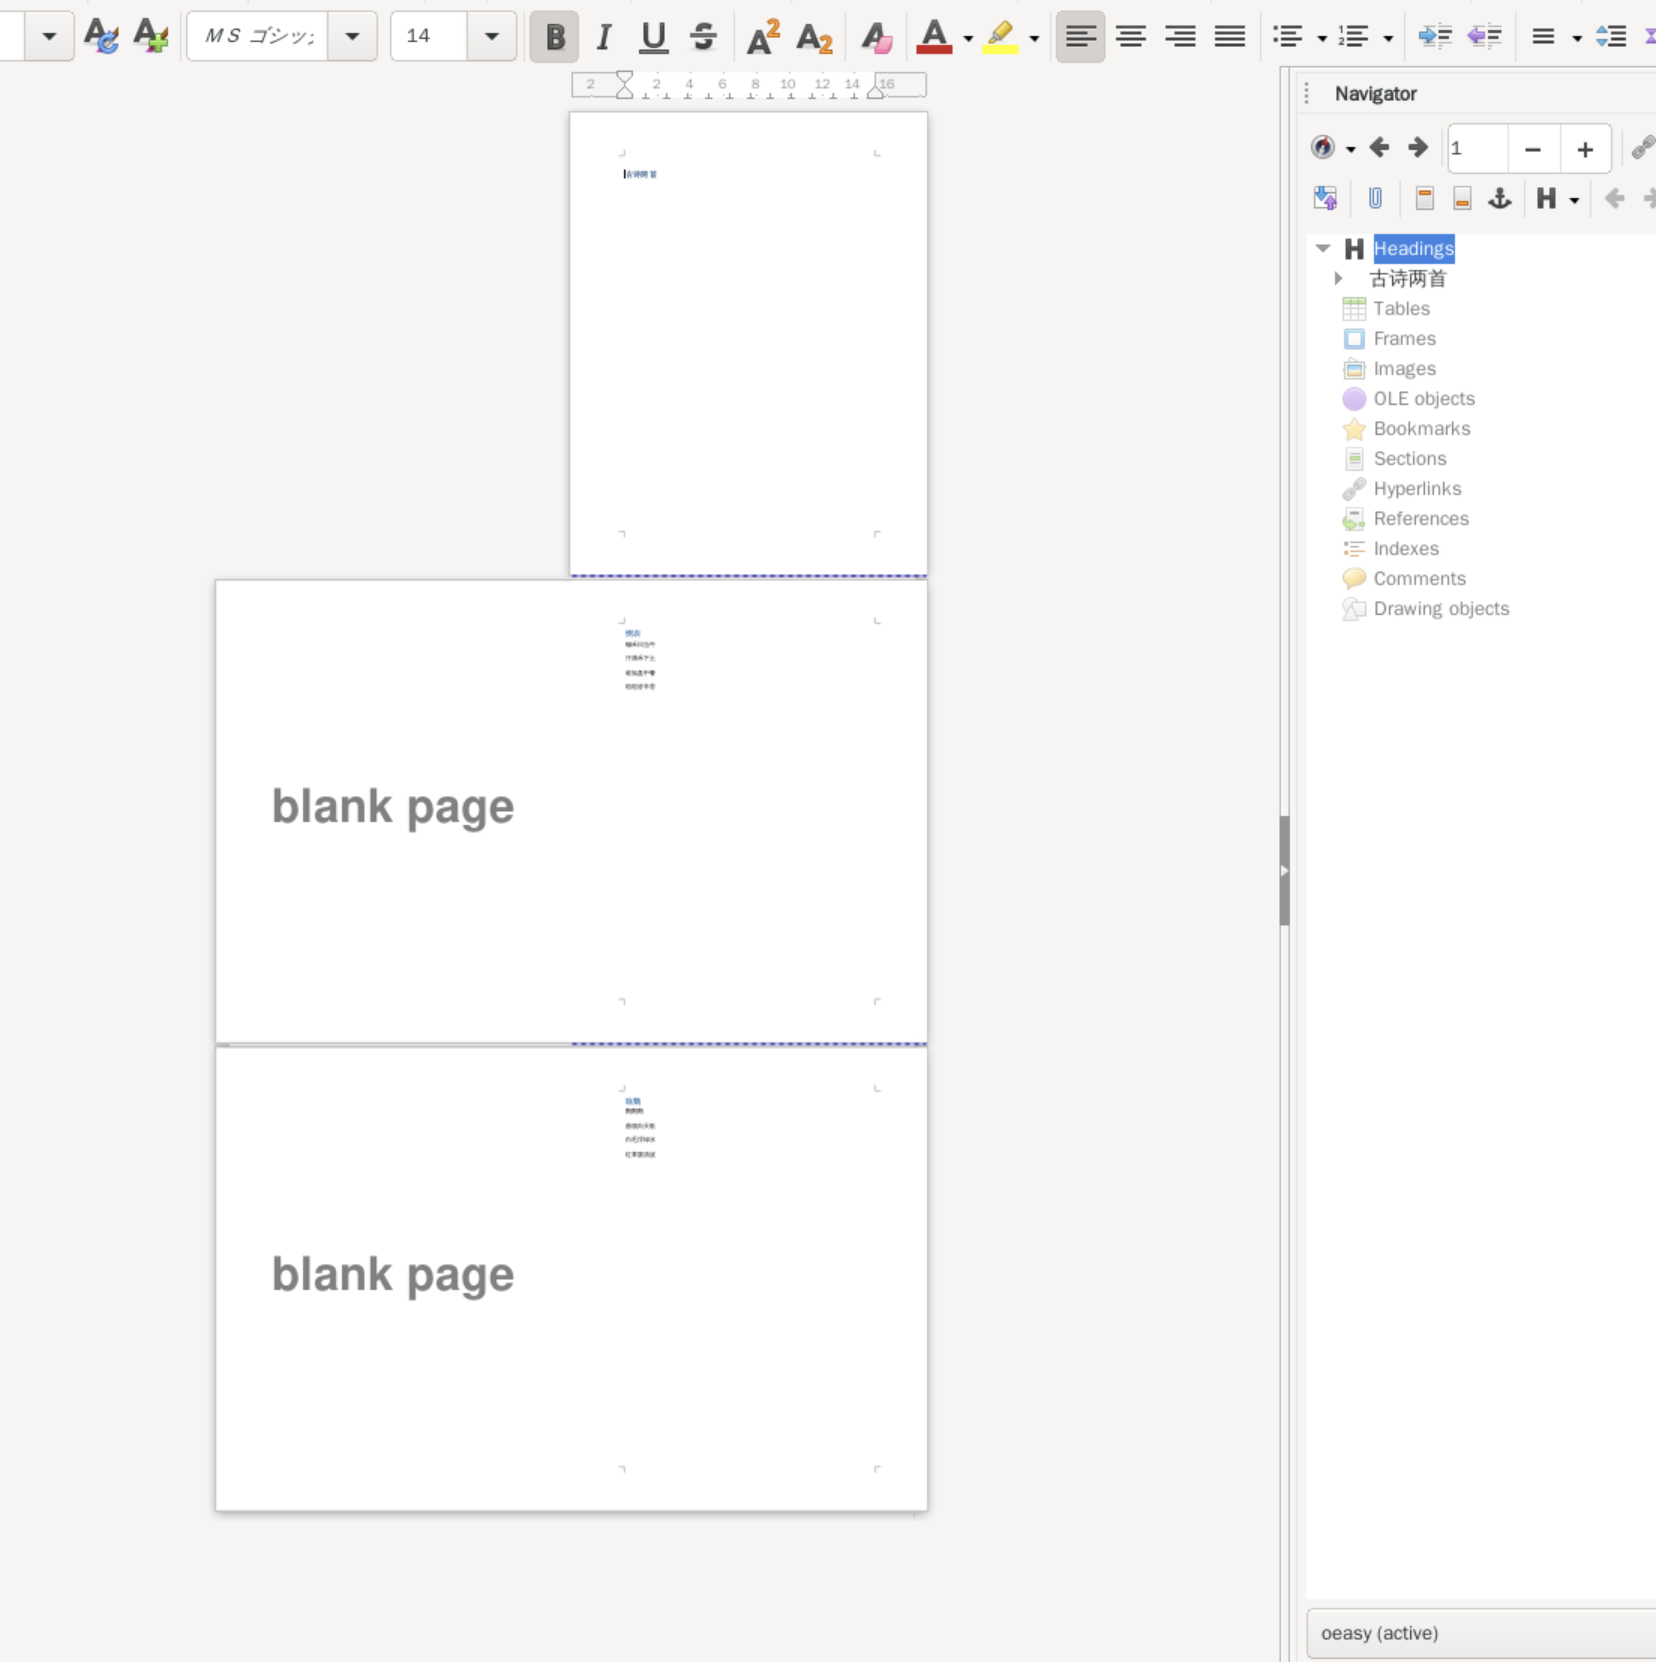This screenshot has height=1662, width=1656.
Task: Open the font name dropdown list
Action: (352, 37)
